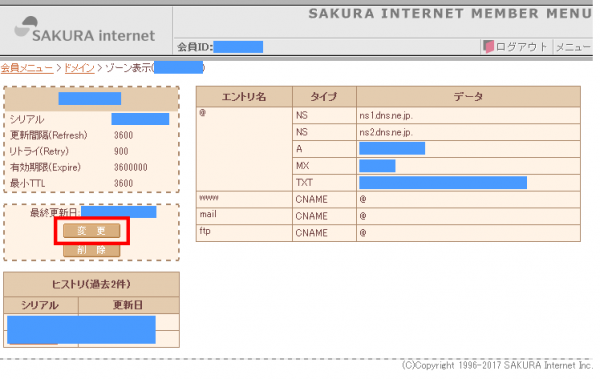The height and width of the screenshot is (379, 600).
Task: Click the TXT record type cell
Action: point(324,183)
